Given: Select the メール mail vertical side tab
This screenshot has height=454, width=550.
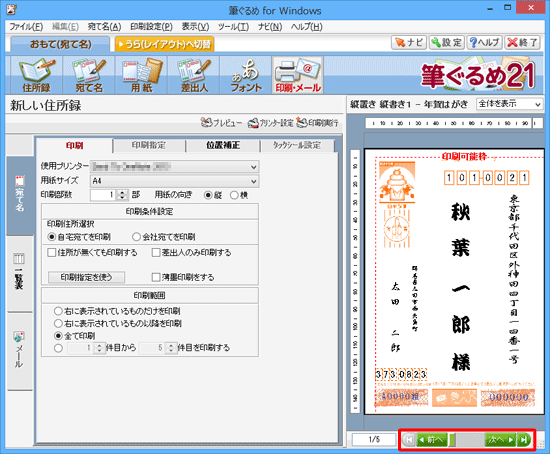Looking at the screenshot, I should [20, 351].
